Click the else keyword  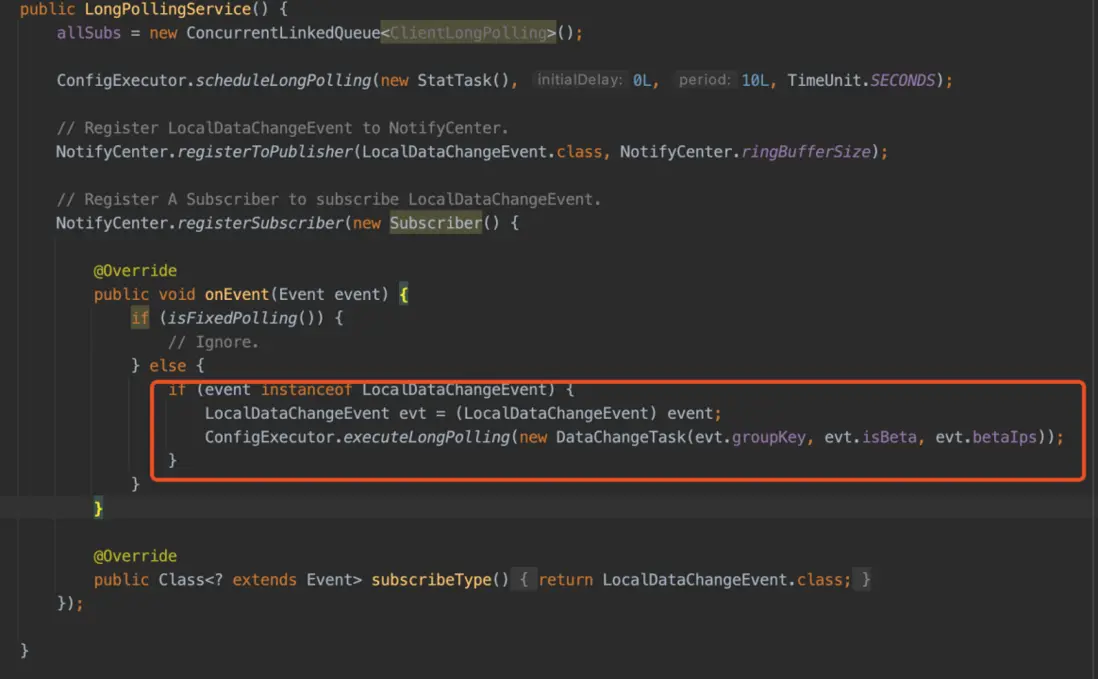[x=167, y=366]
